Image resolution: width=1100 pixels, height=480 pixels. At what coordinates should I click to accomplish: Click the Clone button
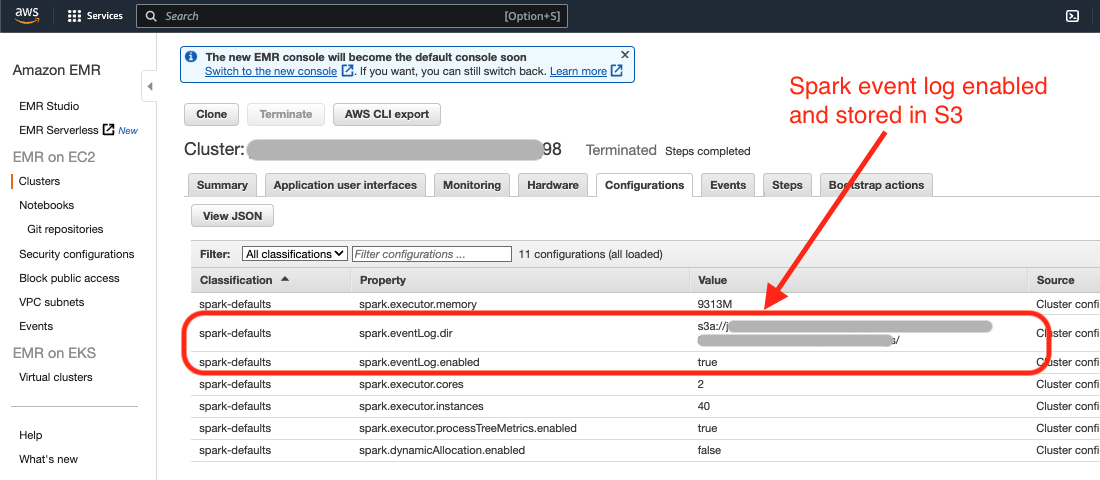coord(211,114)
